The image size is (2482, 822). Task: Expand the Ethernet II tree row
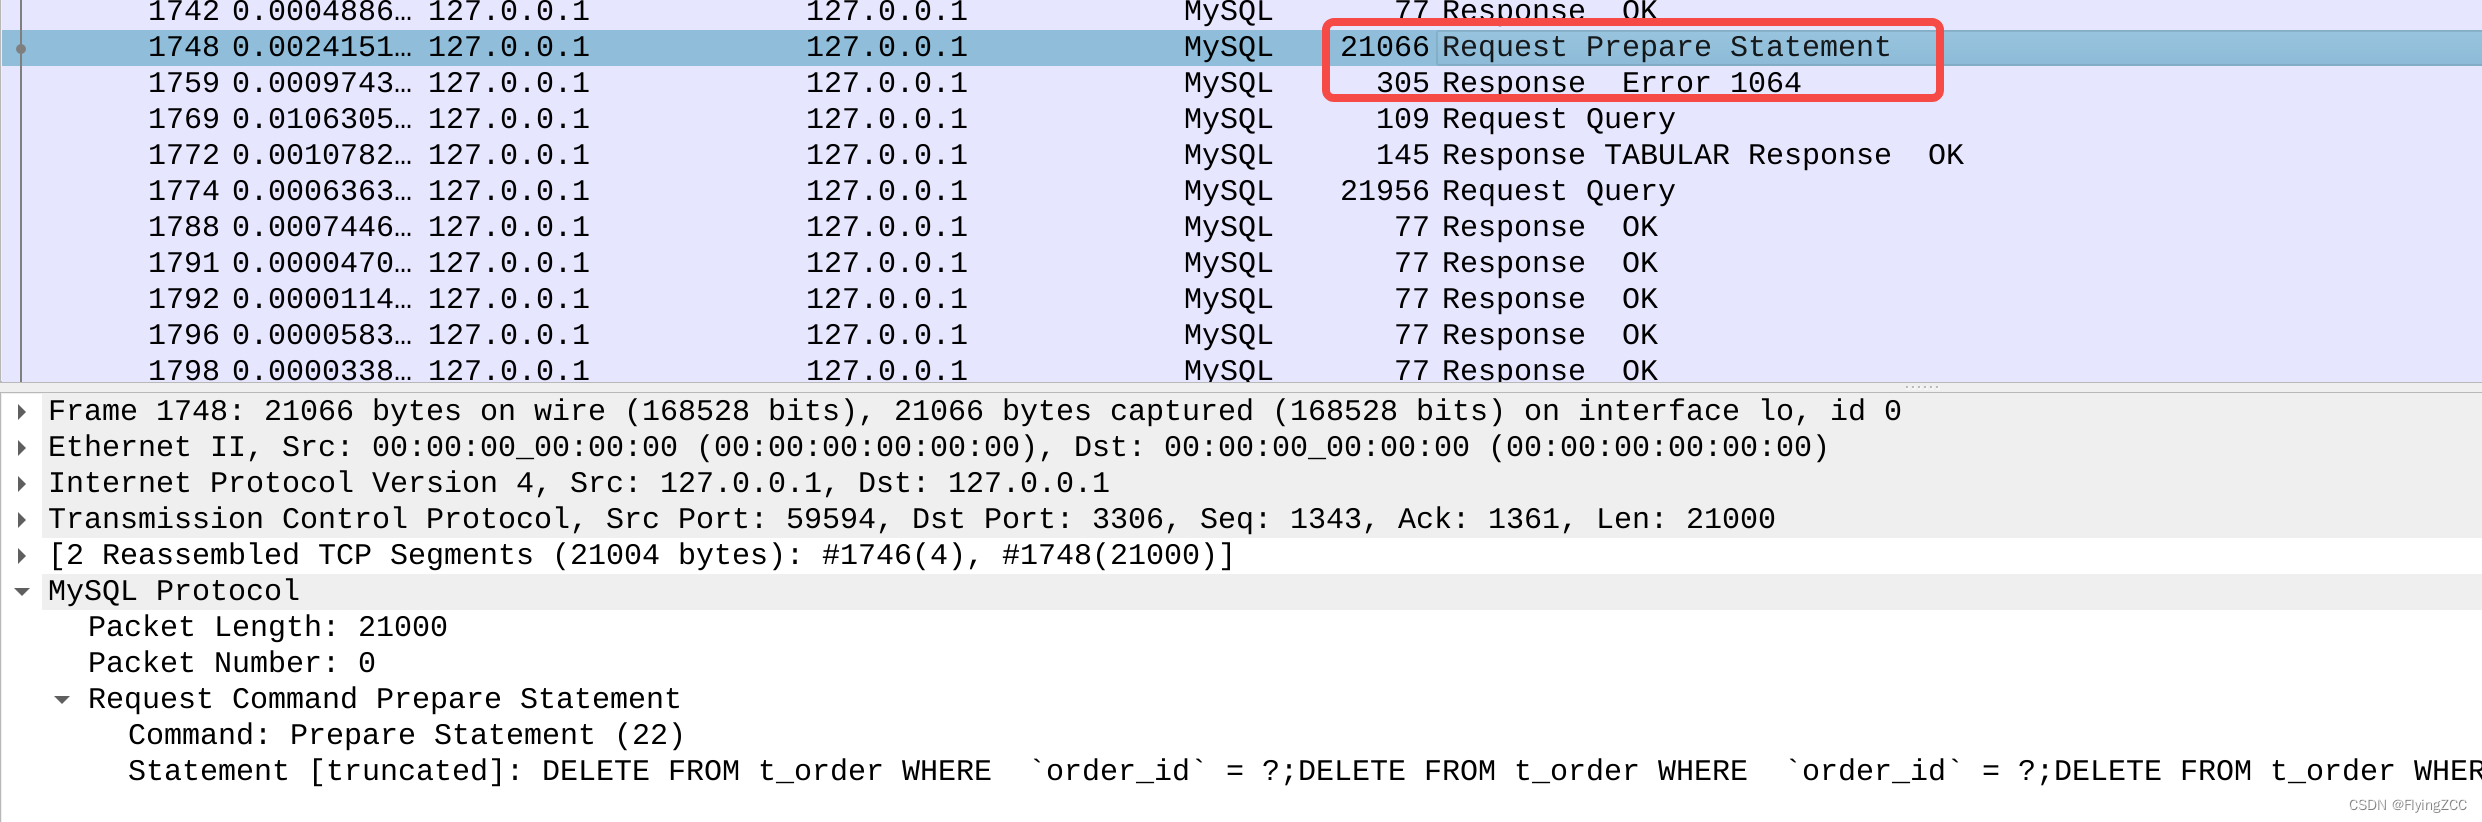coord(22,447)
